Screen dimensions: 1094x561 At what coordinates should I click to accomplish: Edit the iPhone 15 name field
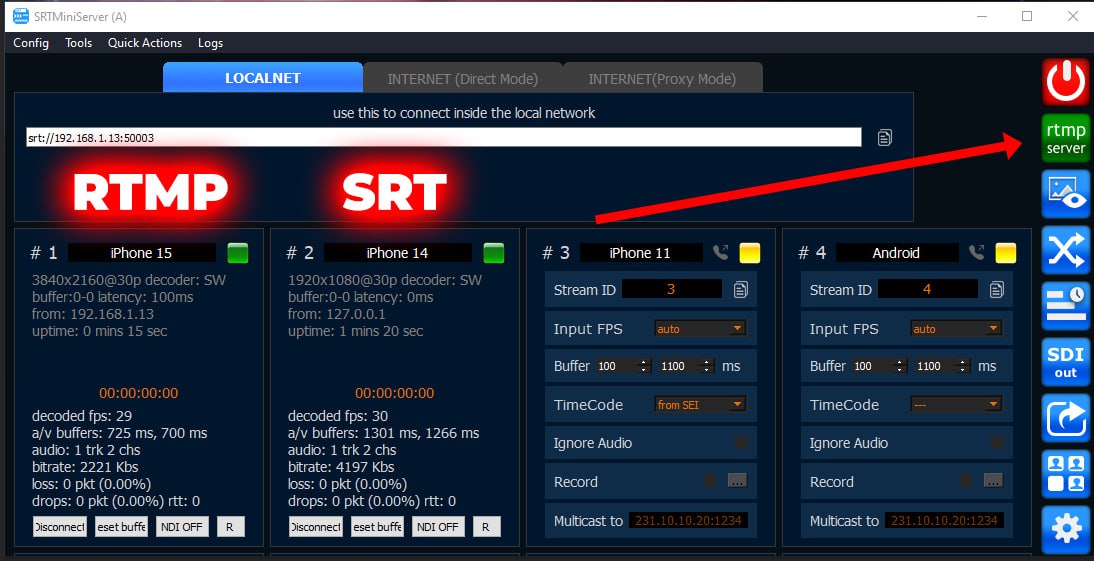coord(142,253)
